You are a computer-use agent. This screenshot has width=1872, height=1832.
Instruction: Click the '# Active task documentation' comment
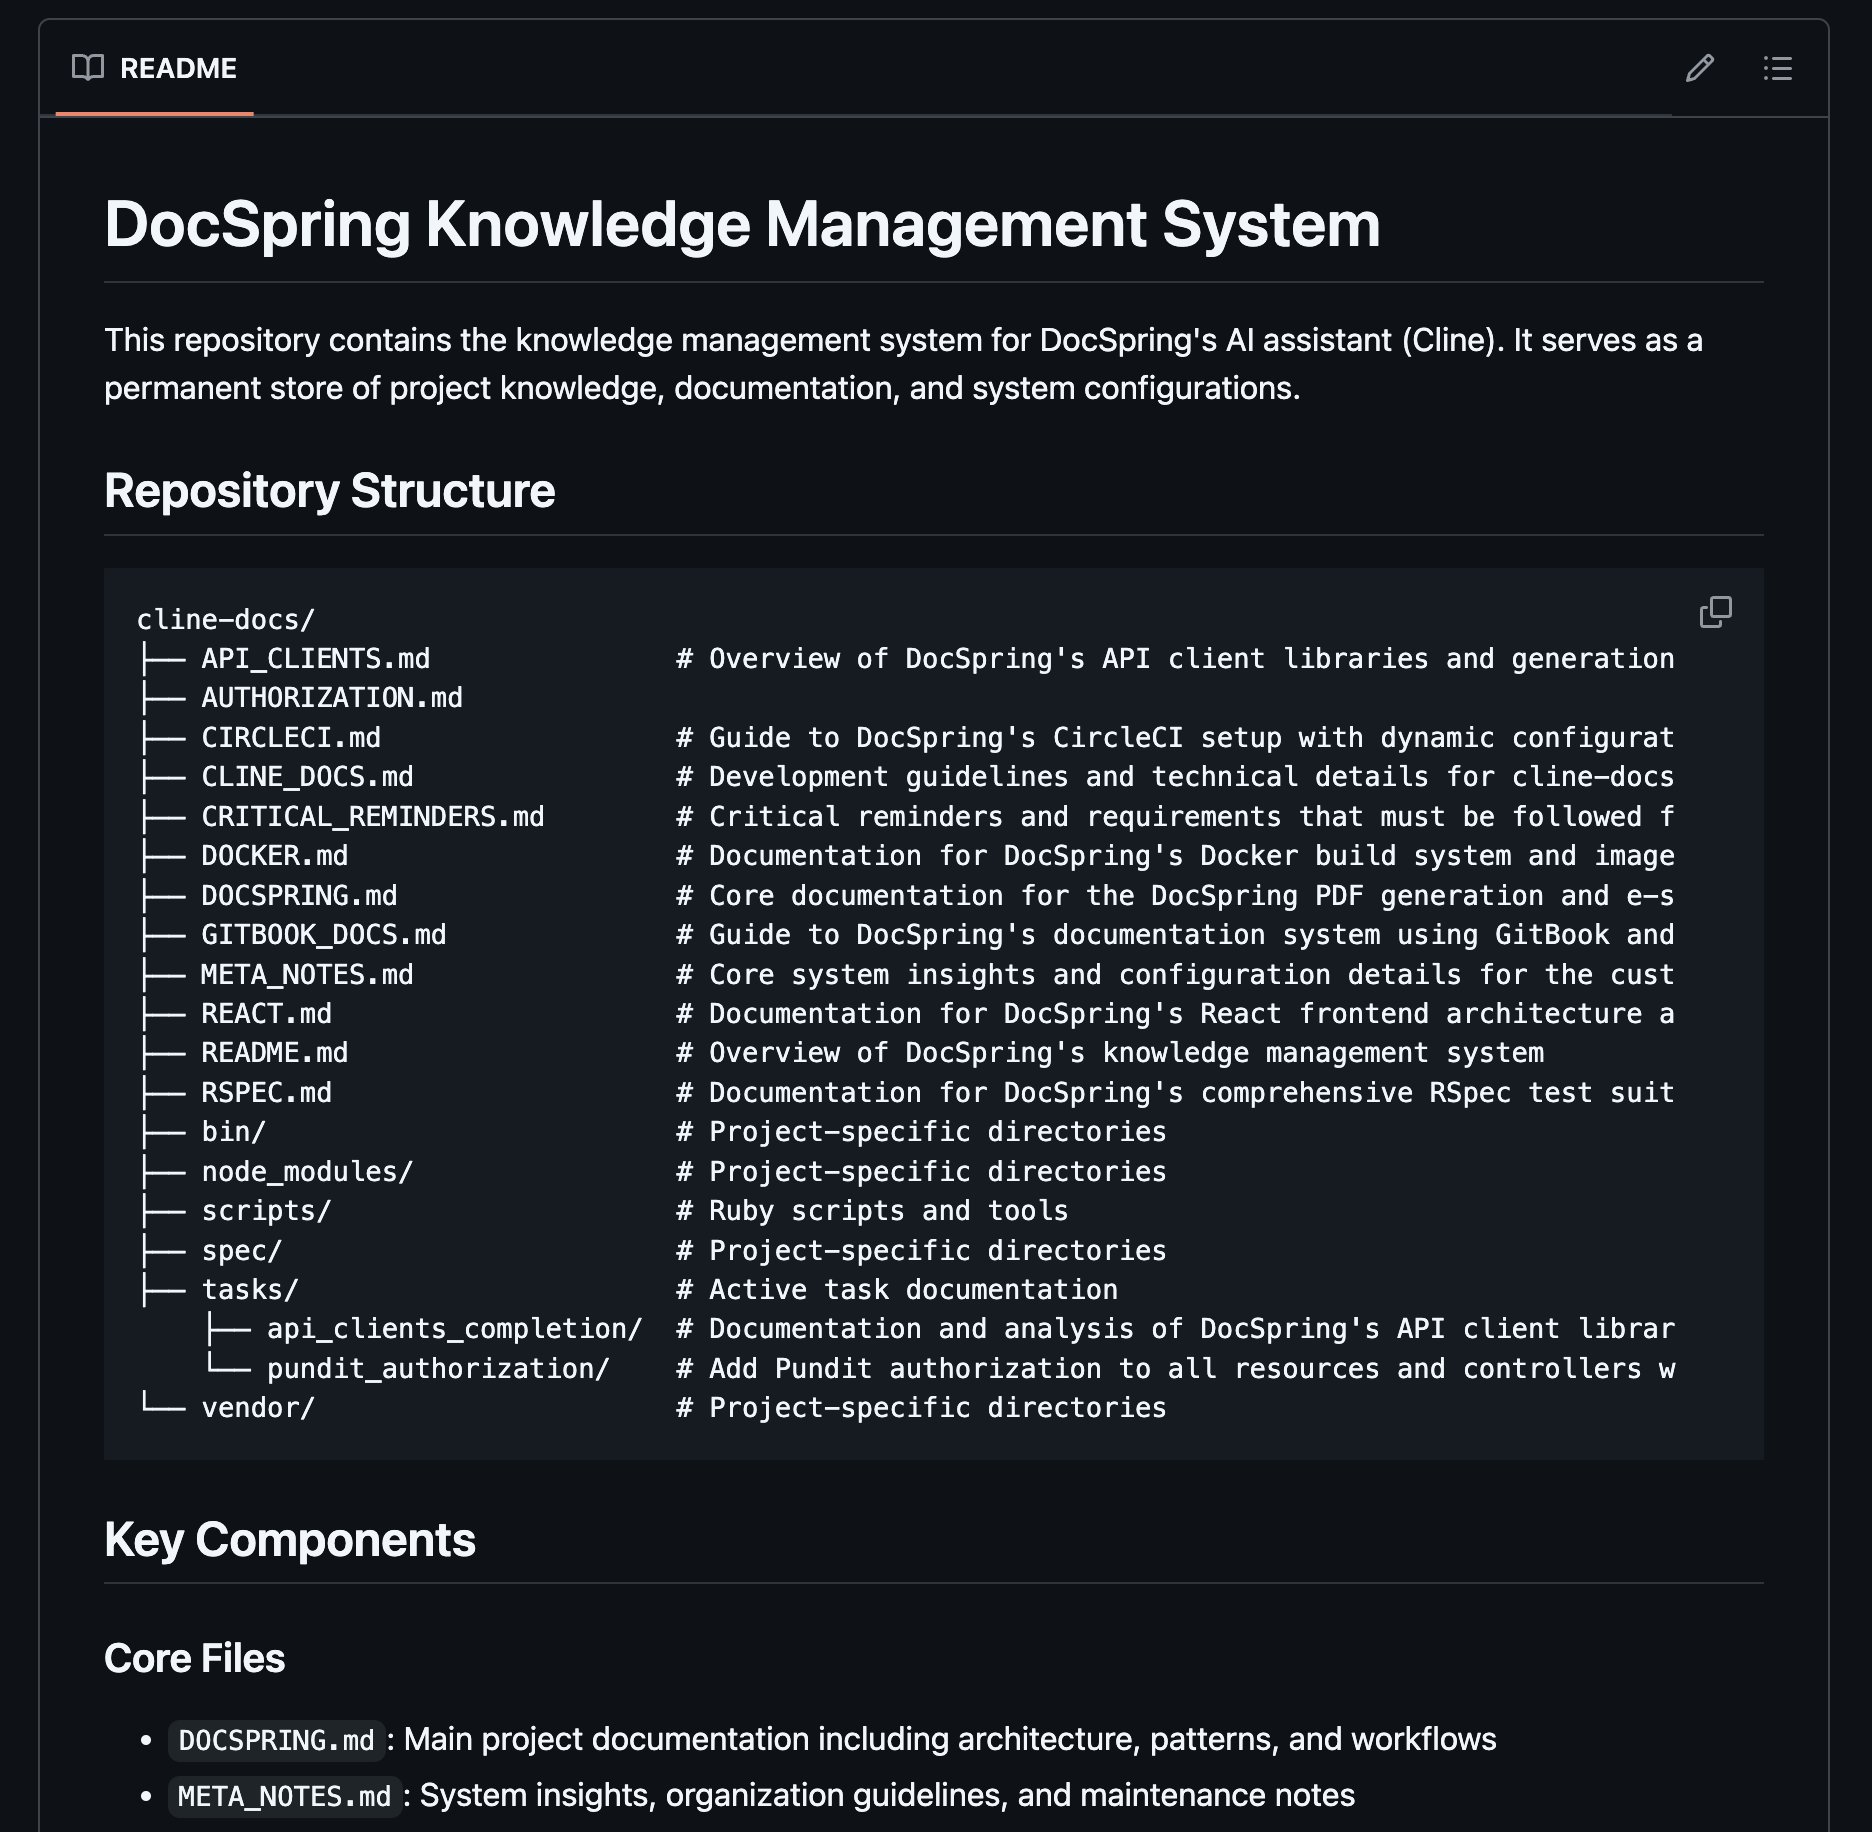click(x=897, y=1290)
